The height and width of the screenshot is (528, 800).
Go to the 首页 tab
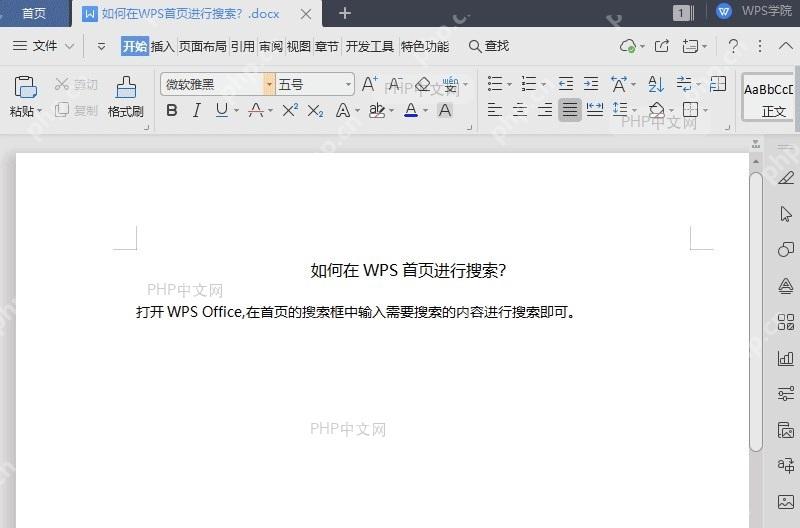34,13
